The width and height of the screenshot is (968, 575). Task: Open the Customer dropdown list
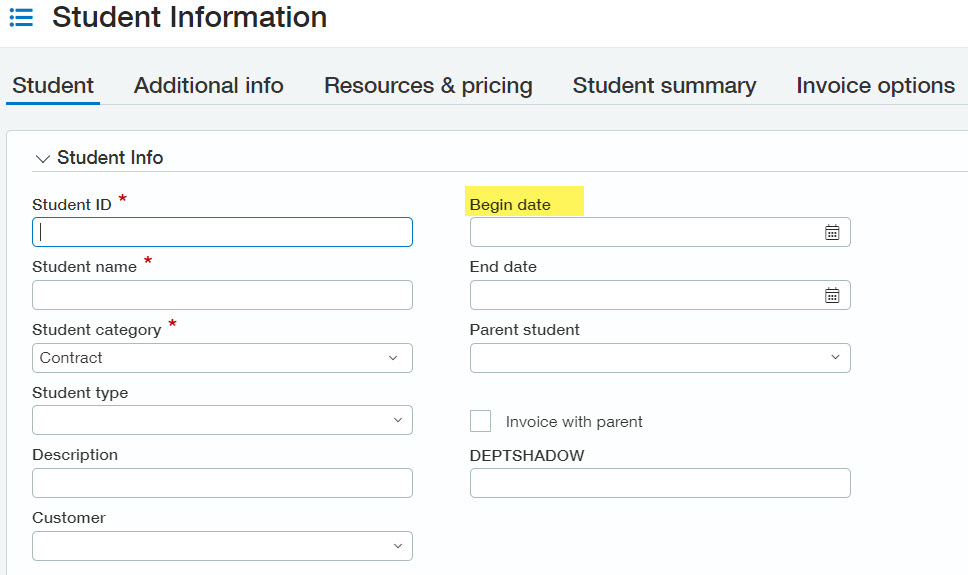(x=397, y=546)
